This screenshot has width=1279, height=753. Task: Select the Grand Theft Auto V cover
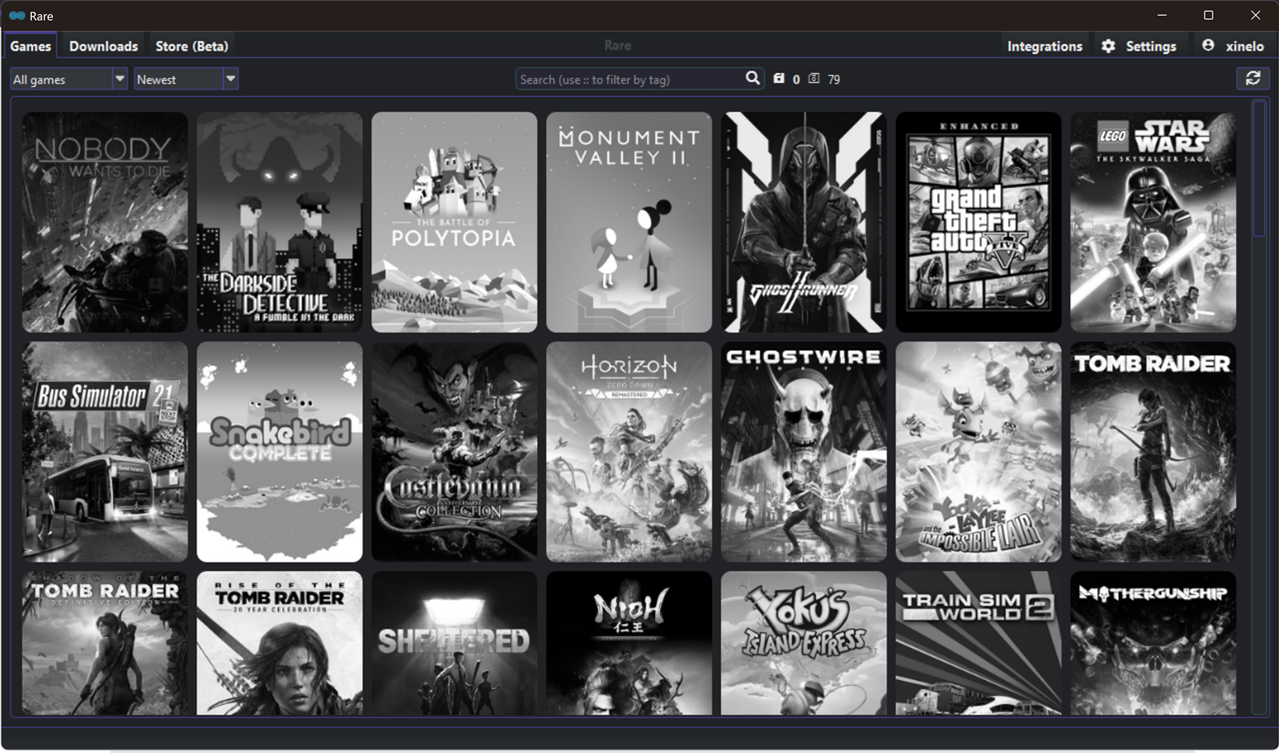(x=979, y=222)
